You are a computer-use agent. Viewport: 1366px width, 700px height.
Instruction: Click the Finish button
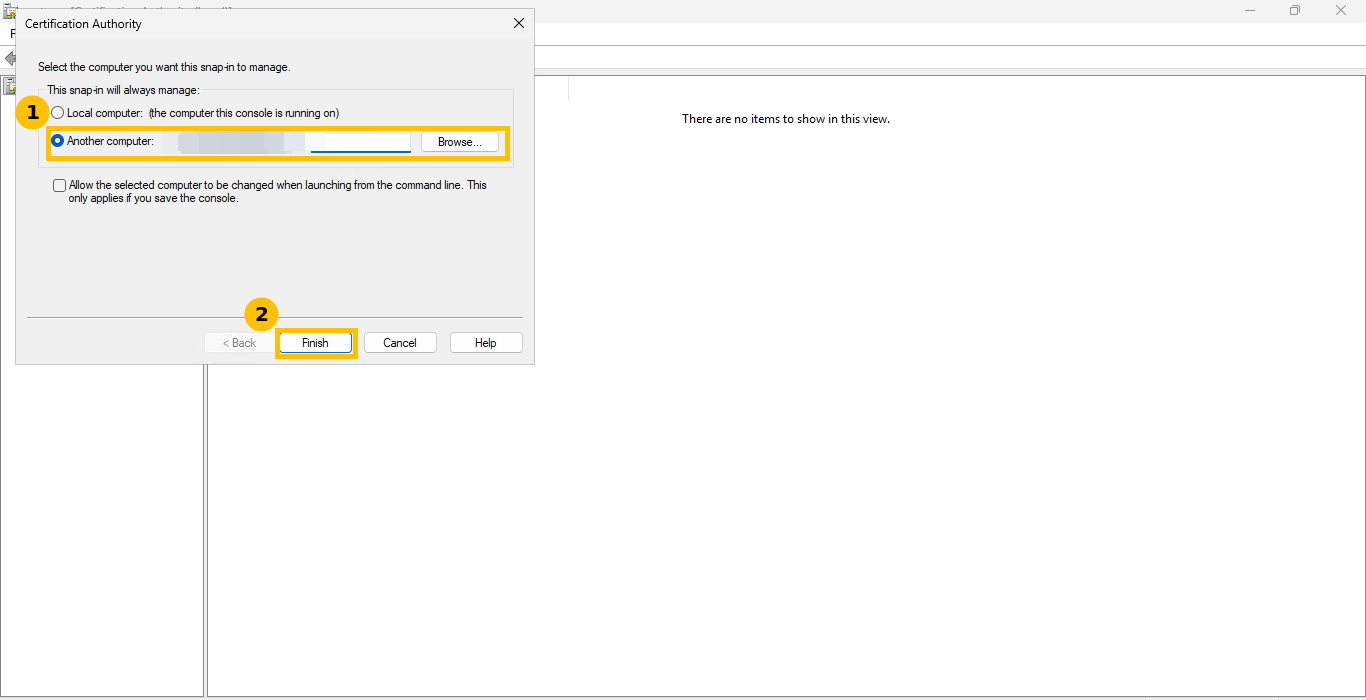click(315, 343)
